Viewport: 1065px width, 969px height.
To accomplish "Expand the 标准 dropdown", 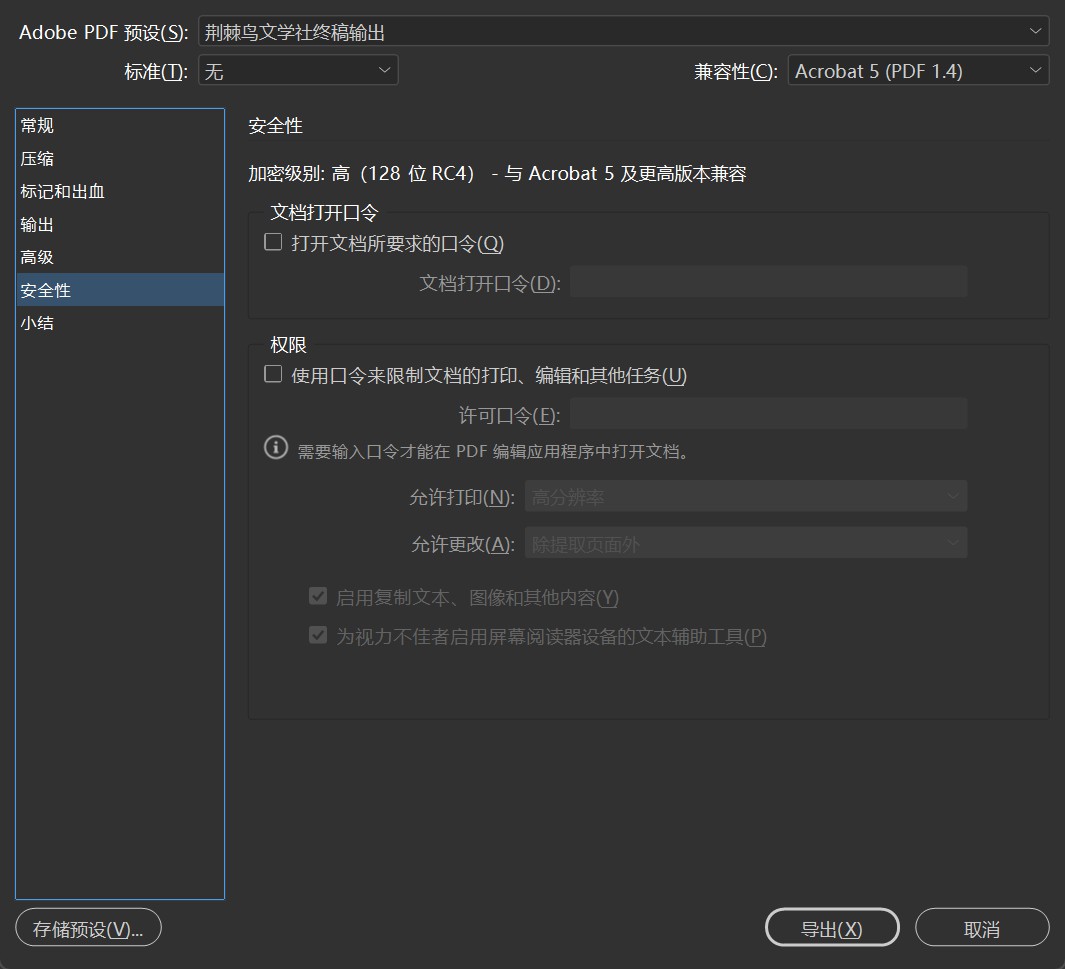I will [x=298, y=71].
